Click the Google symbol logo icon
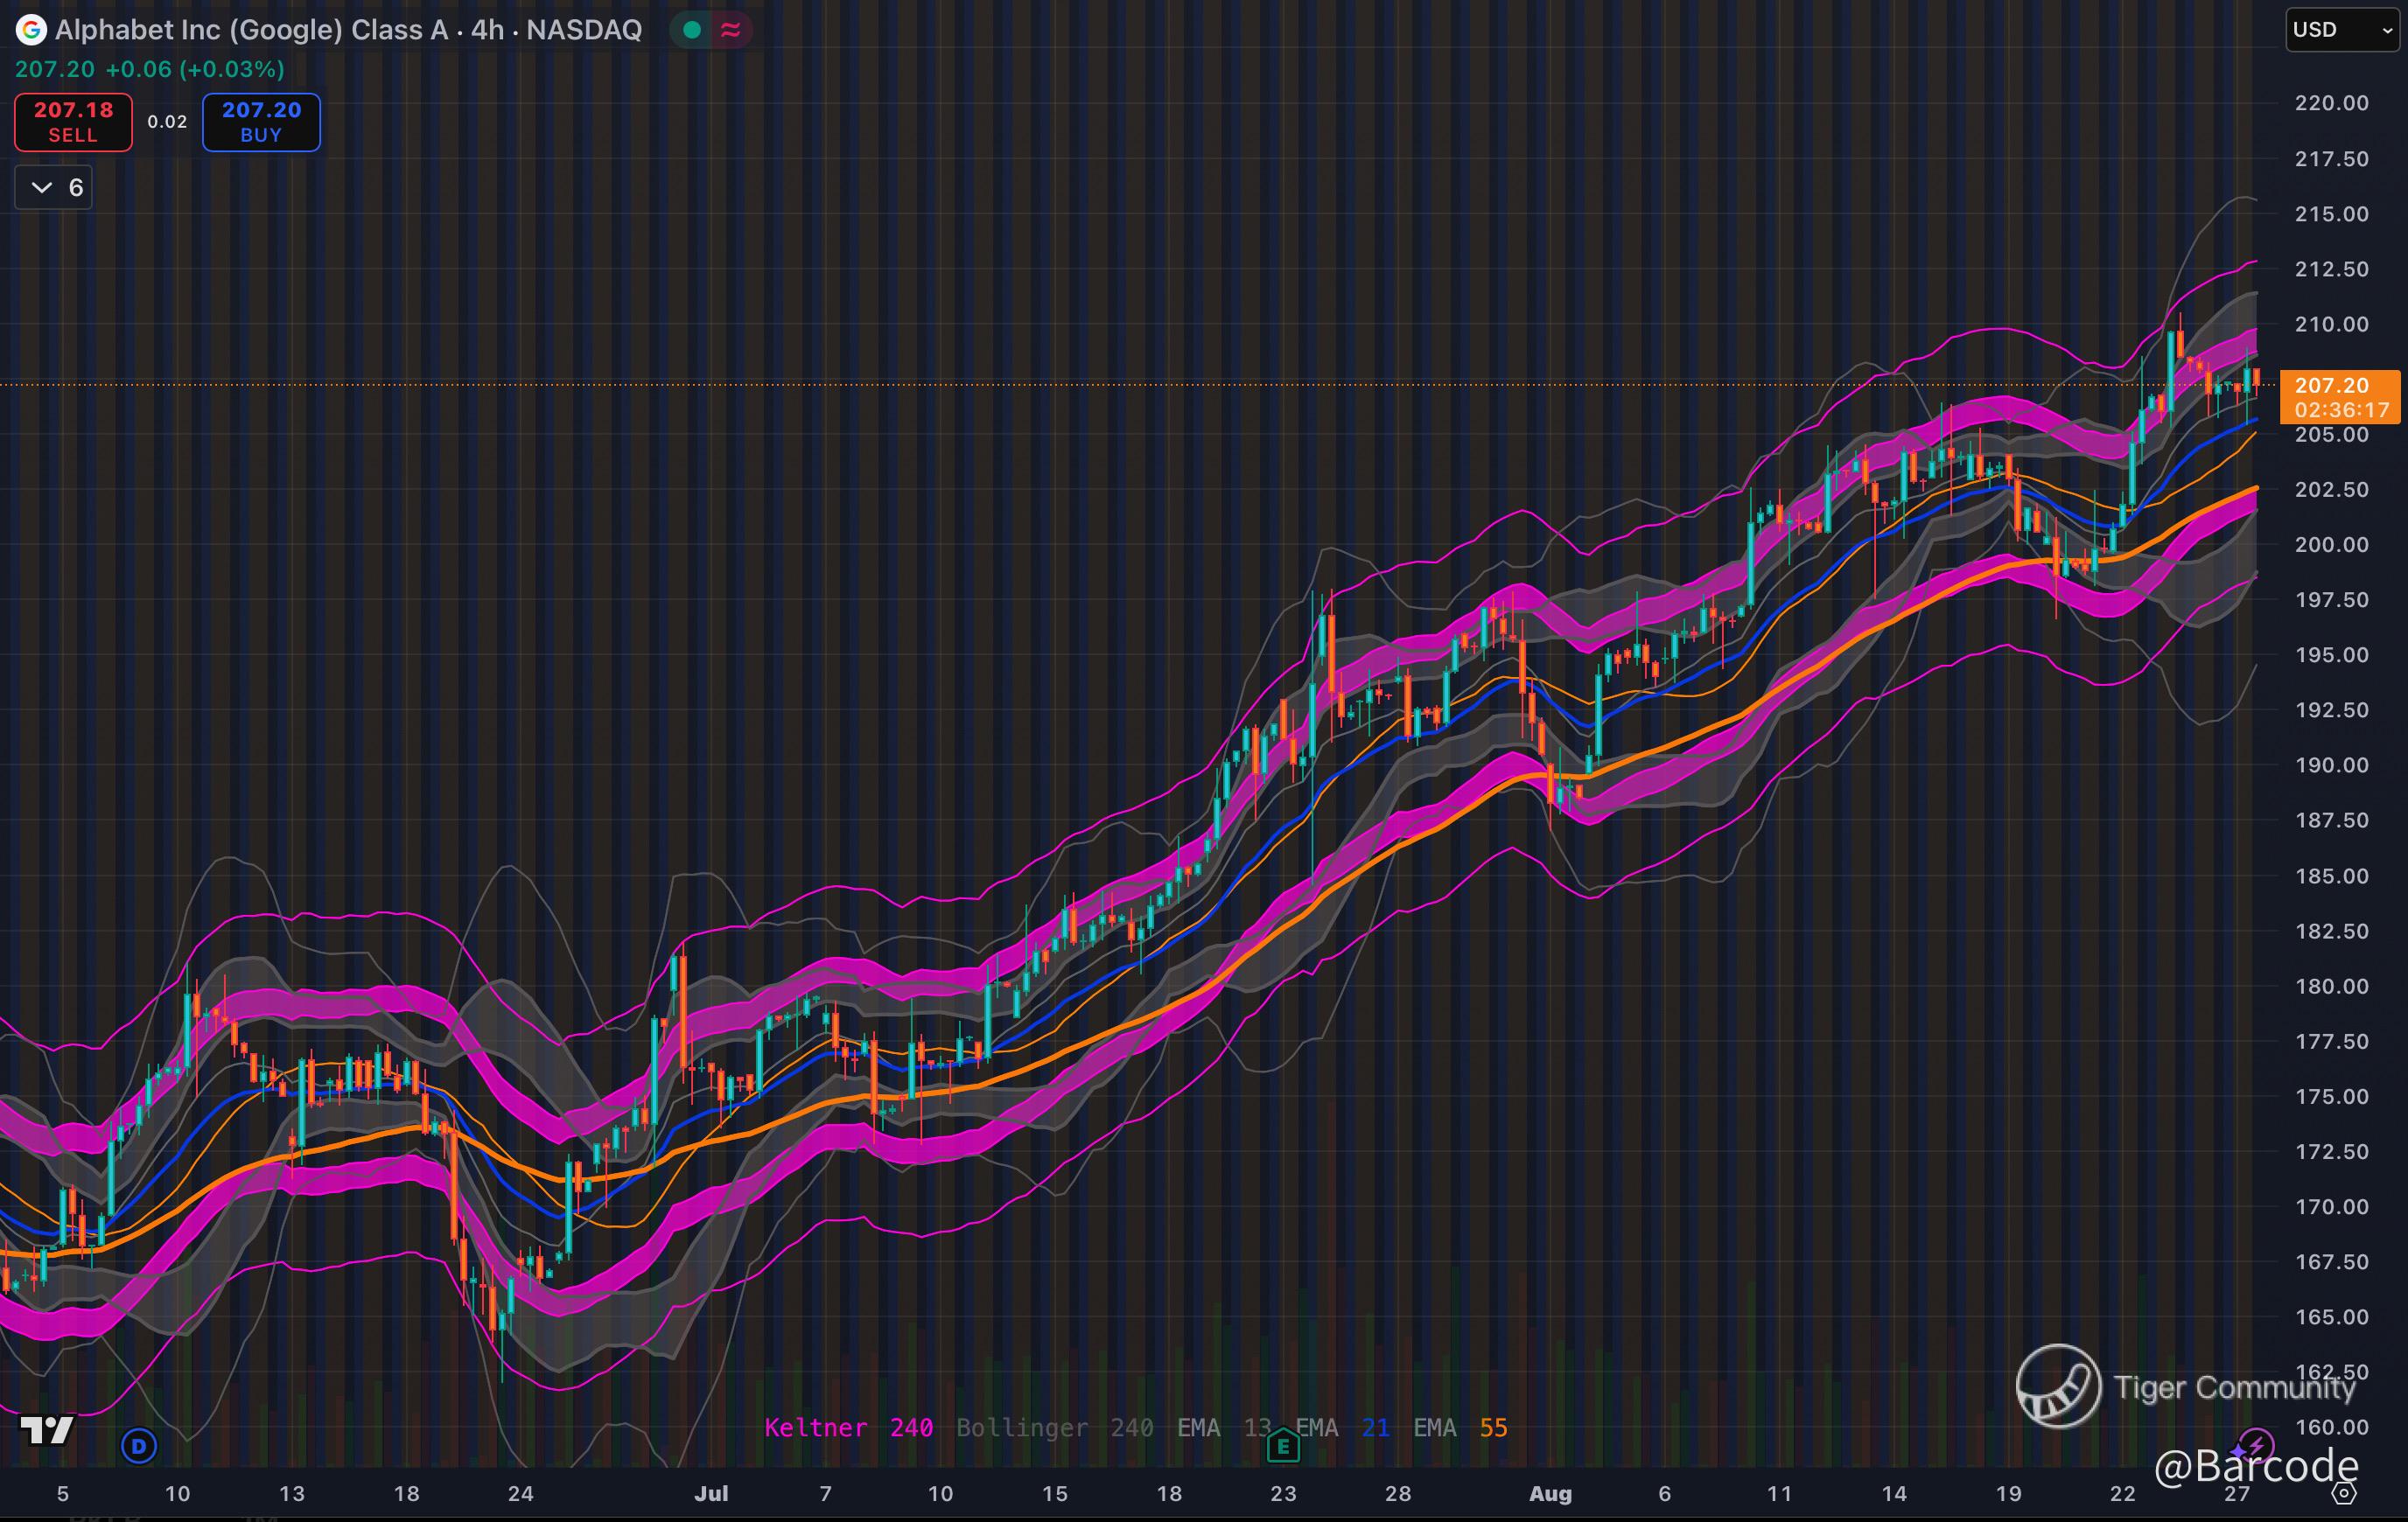The height and width of the screenshot is (1522, 2408). click(x=31, y=30)
